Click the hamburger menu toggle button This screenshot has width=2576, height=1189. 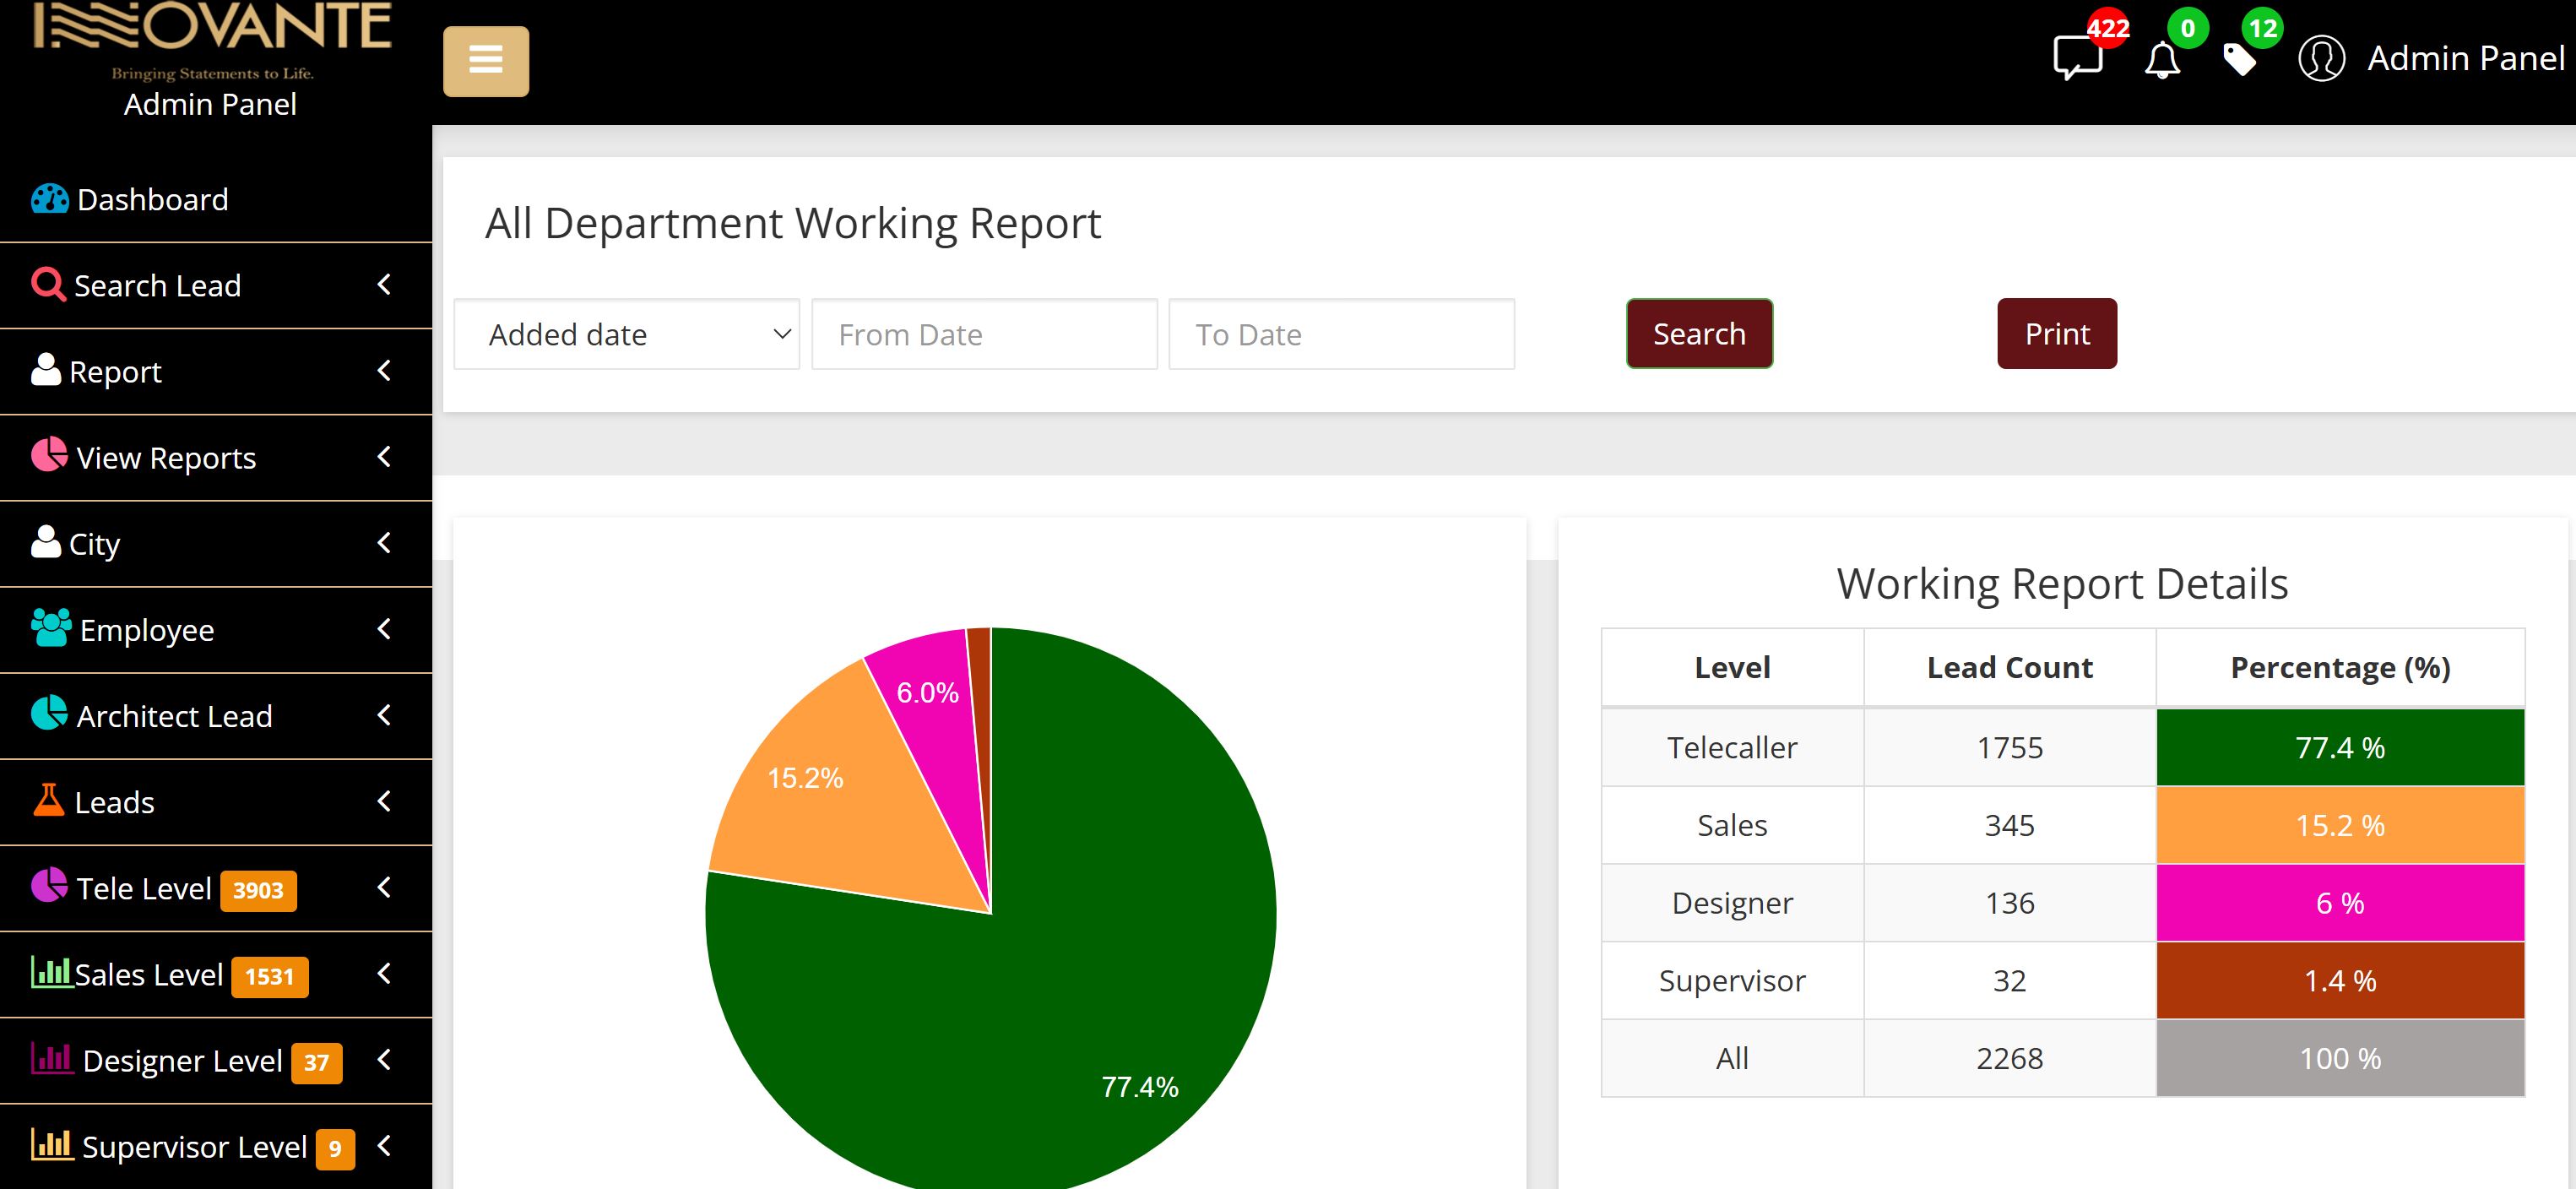click(x=485, y=61)
